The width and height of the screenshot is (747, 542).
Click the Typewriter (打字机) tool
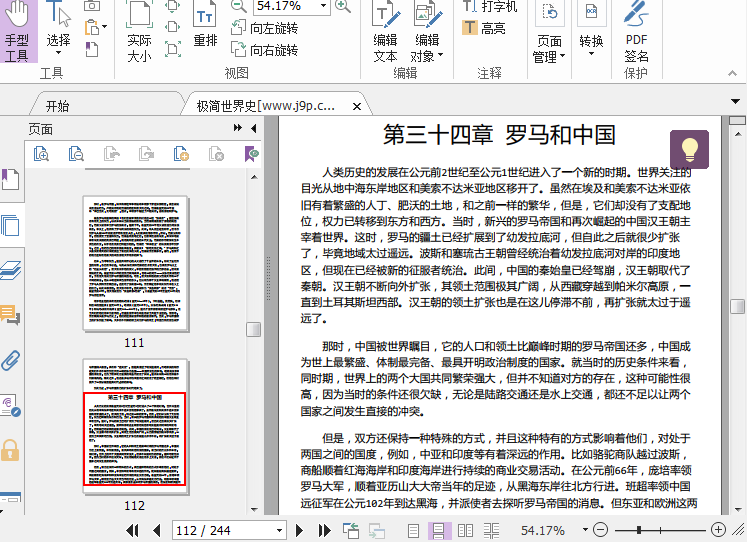coord(491,7)
